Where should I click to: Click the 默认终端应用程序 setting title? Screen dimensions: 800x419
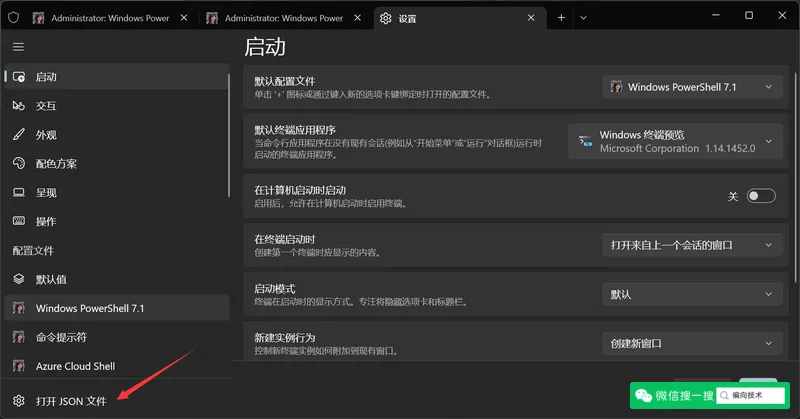295,130
